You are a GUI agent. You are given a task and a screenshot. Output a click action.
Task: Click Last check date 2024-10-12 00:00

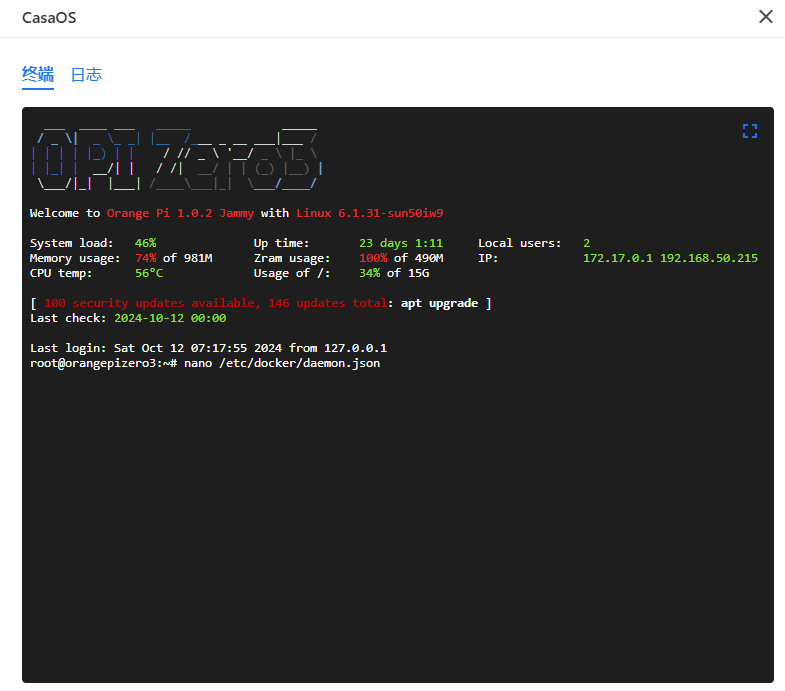click(170, 318)
